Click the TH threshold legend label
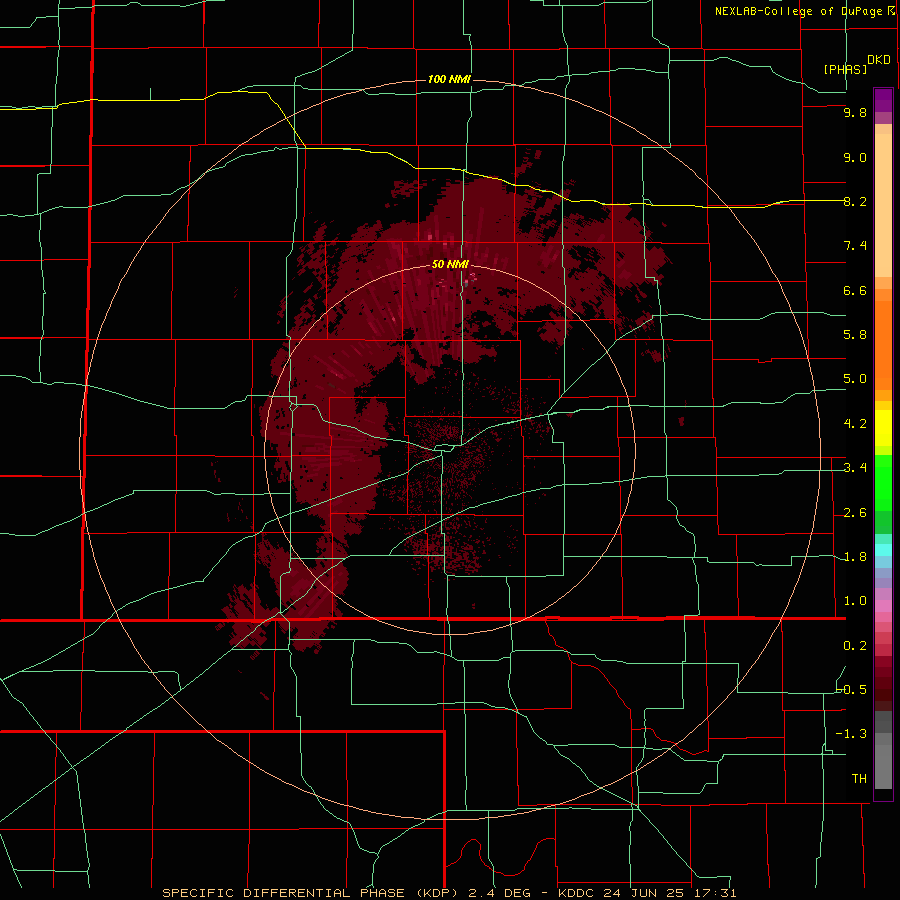900x900 pixels. click(x=859, y=779)
